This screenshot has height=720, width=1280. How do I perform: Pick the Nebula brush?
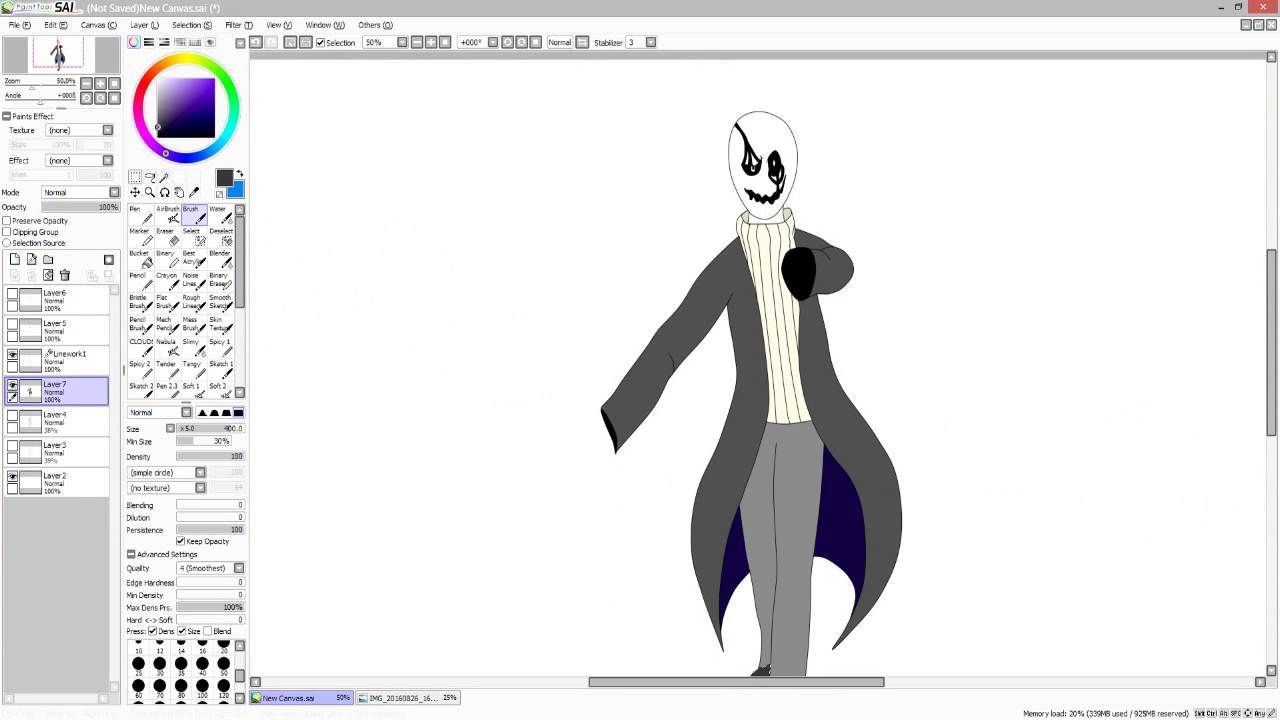point(167,347)
